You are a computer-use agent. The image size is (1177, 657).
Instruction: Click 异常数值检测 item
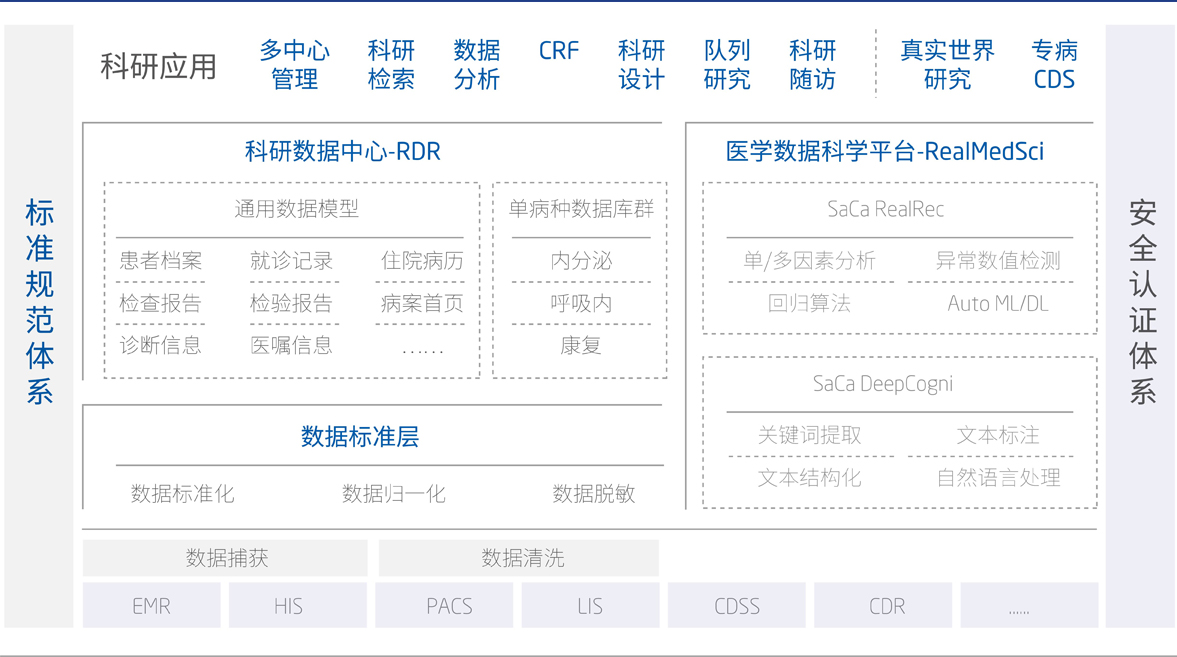coord(998,261)
